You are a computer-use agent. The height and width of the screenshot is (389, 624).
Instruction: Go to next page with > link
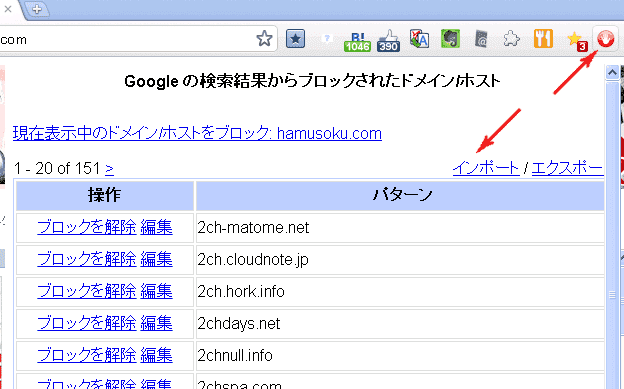tap(109, 169)
